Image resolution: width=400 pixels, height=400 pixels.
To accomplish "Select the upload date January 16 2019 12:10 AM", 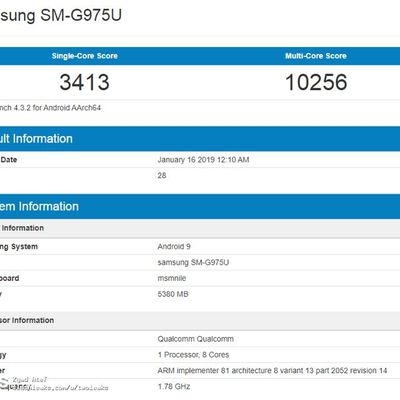I will [203, 160].
